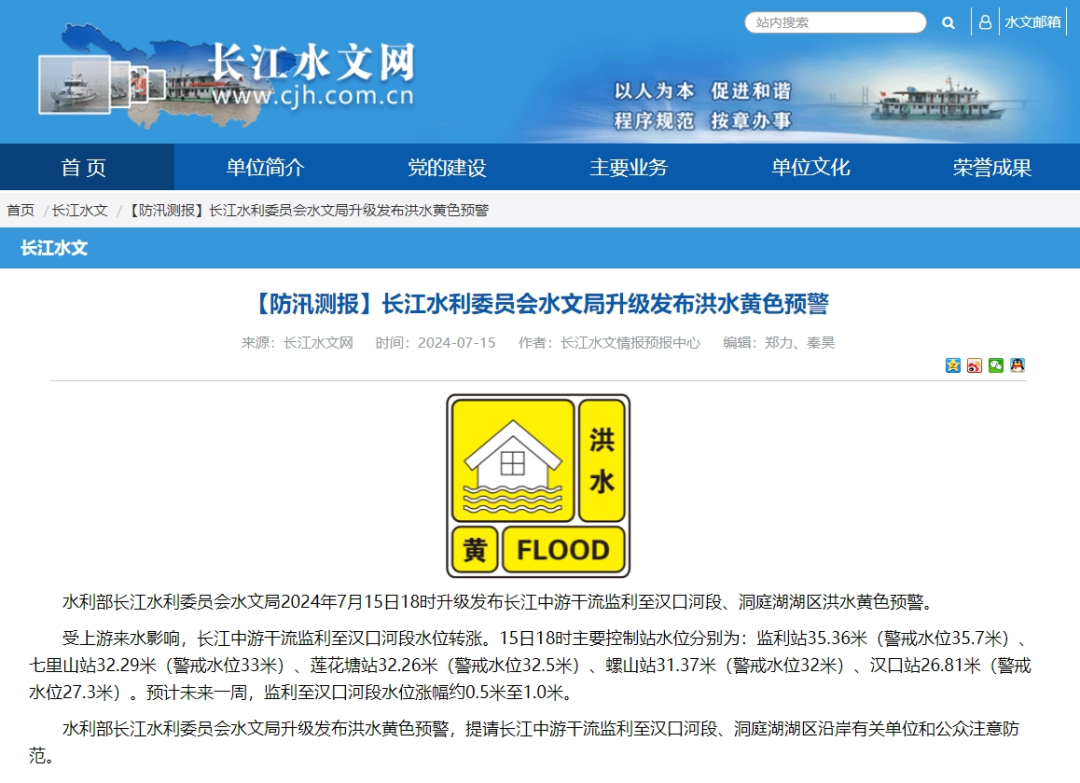Share the article via WeChat

click(995, 366)
